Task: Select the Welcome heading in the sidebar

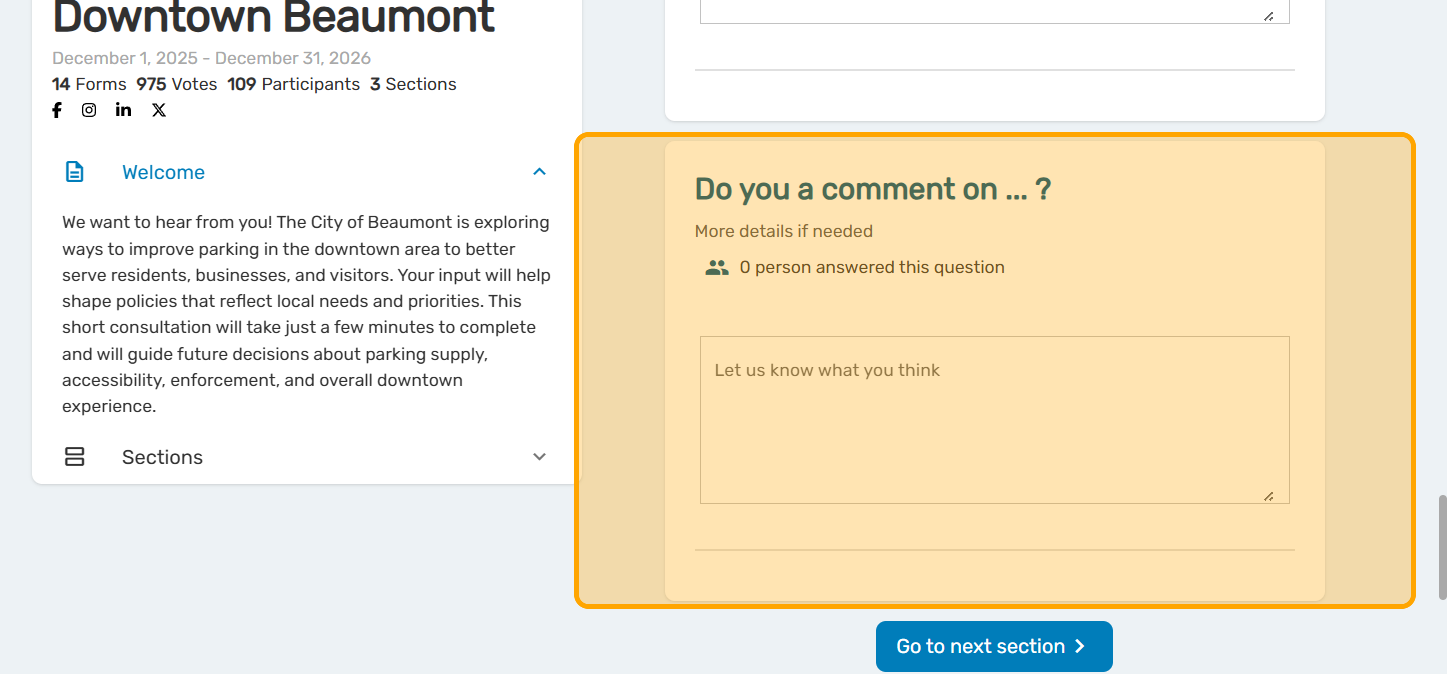Action: tap(163, 172)
